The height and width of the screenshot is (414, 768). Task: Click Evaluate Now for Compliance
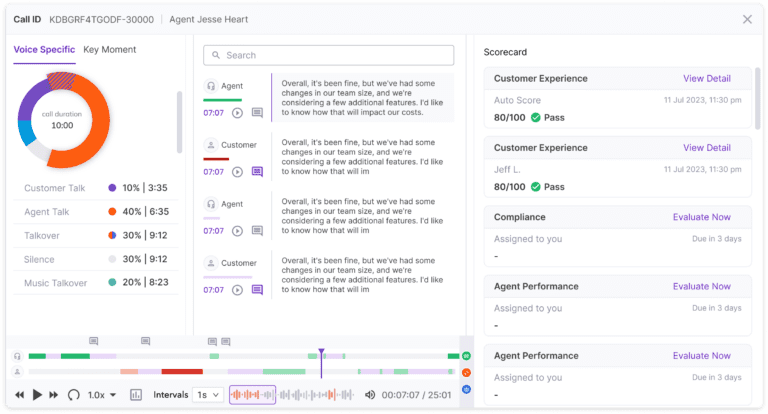pyautogui.click(x=701, y=217)
